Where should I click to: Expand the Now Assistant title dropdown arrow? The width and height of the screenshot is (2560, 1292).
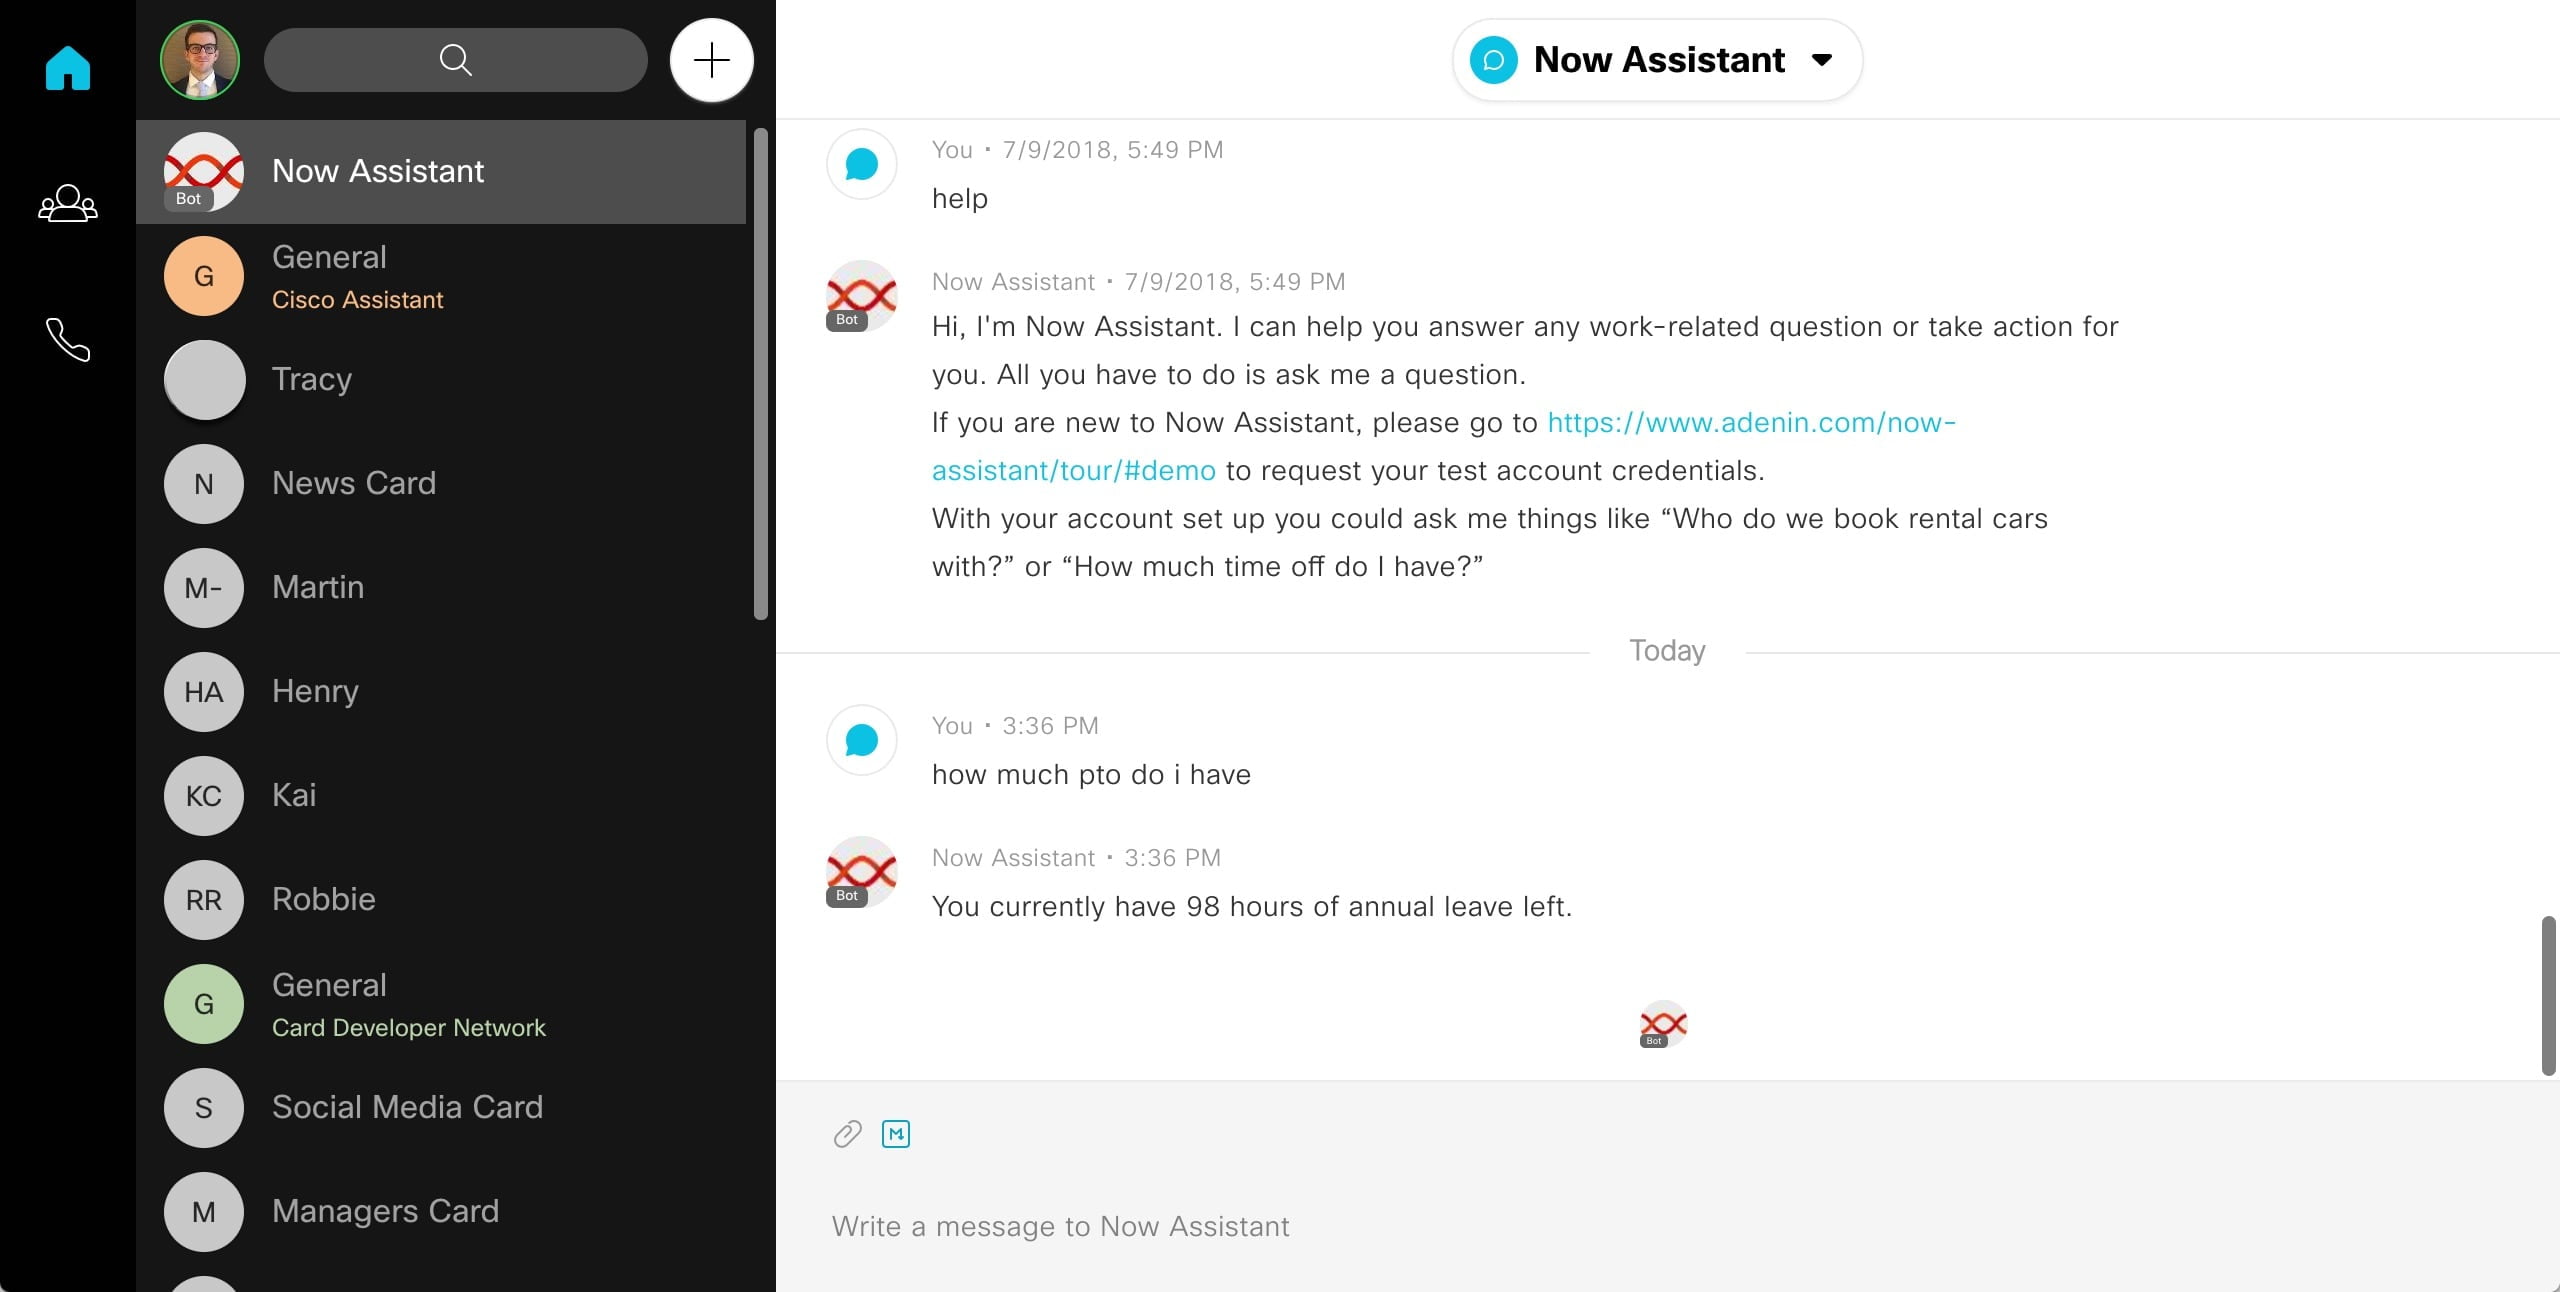(x=1822, y=60)
